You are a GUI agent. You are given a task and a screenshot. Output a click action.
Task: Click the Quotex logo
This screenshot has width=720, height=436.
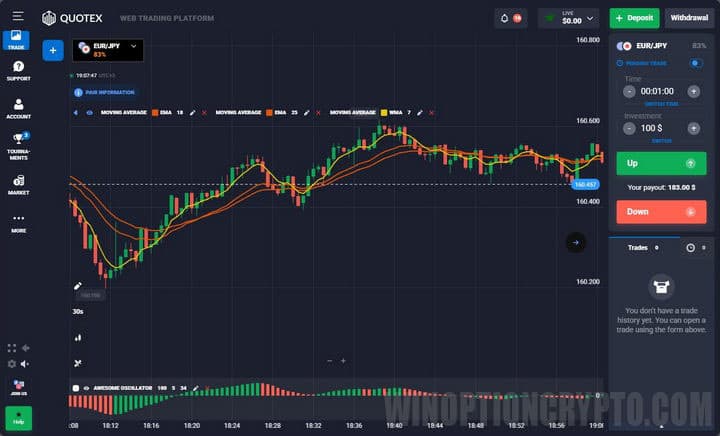(72, 18)
